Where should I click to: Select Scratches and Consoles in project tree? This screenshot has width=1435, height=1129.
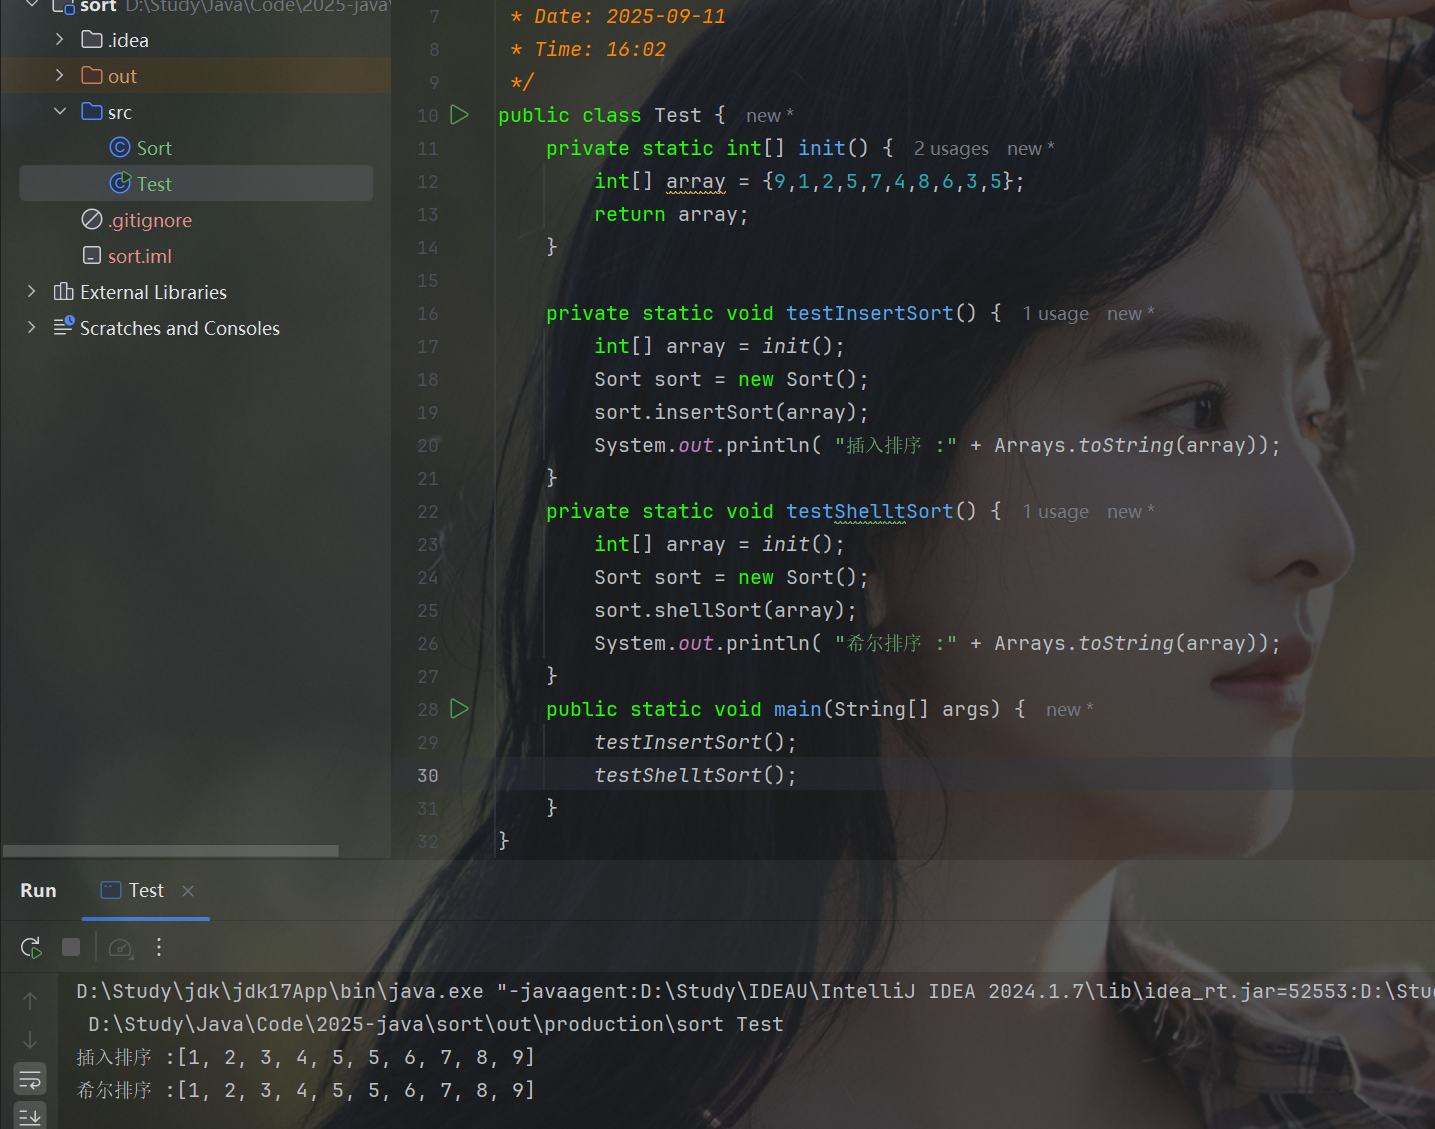[166, 328]
